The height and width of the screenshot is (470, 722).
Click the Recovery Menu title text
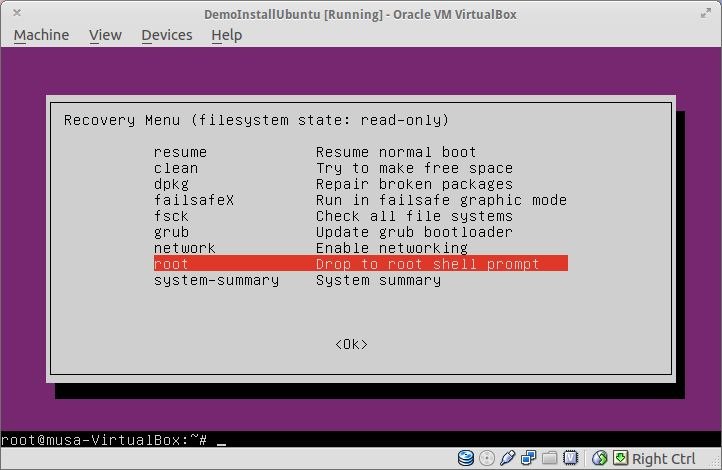256,120
